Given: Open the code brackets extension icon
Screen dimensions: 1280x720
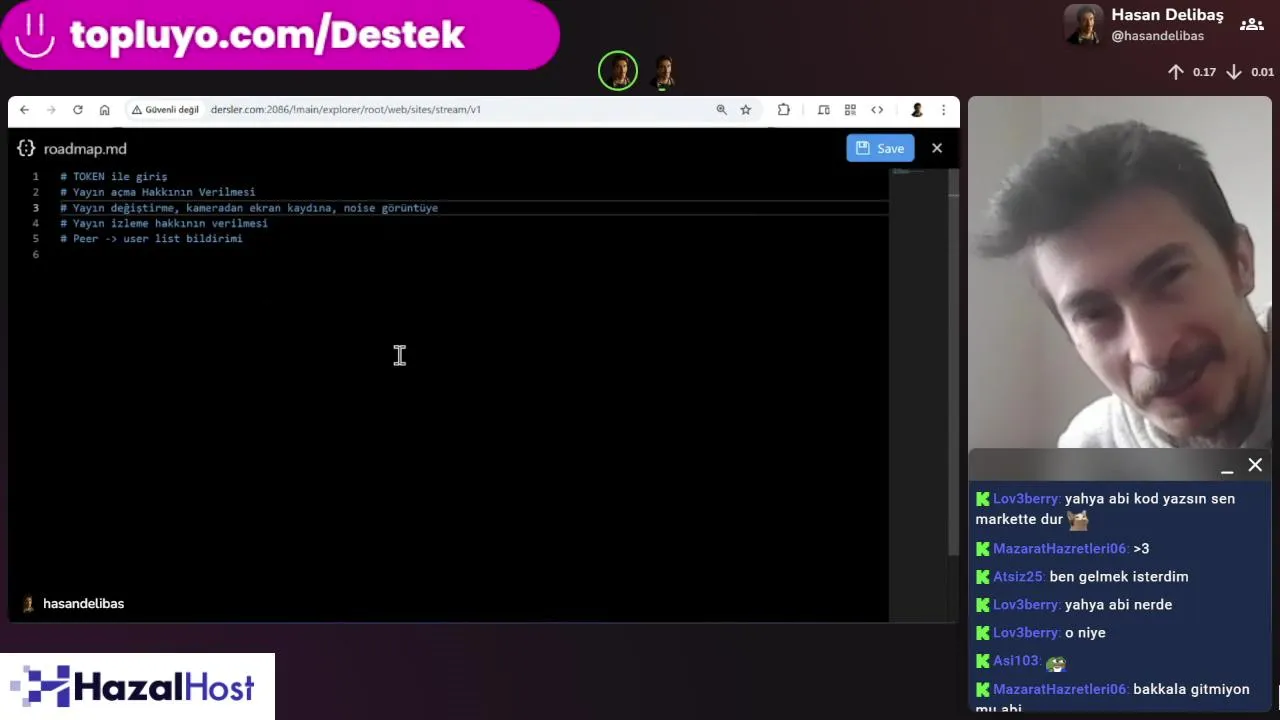Looking at the screenshot, I should [x=877, y=110].
